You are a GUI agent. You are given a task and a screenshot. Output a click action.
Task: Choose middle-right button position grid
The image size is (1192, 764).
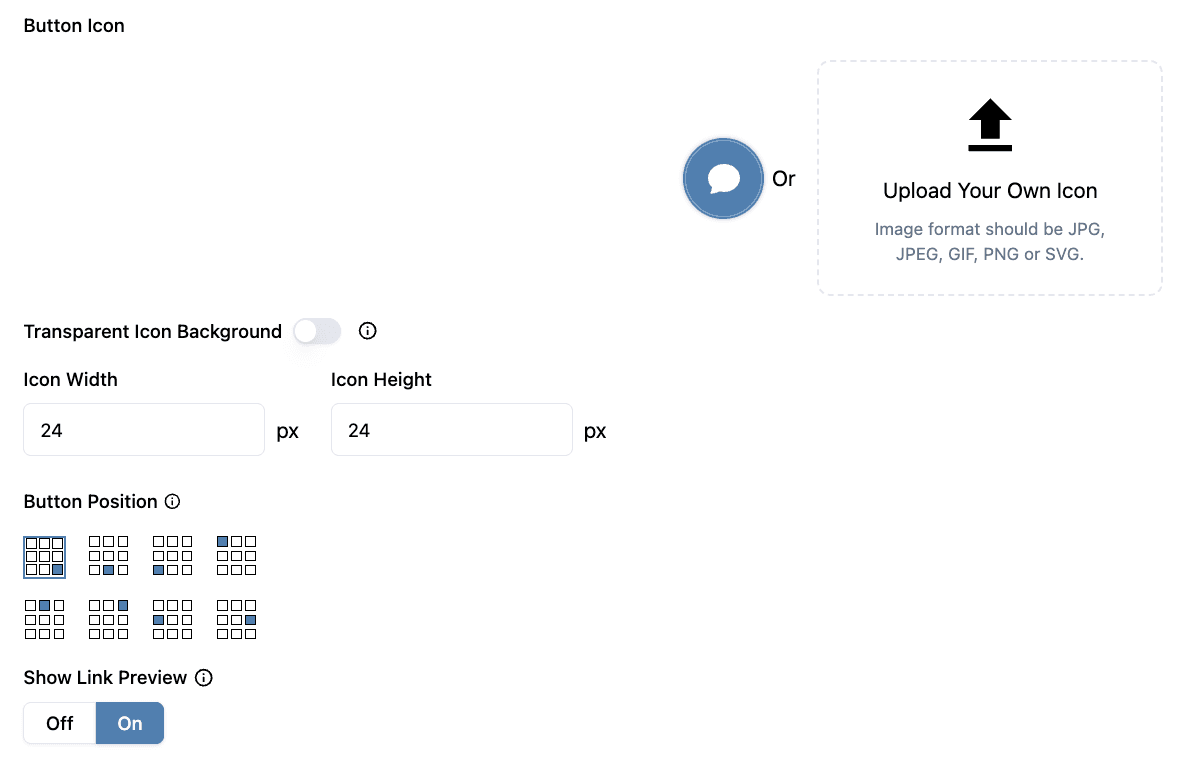pos(236,620)
